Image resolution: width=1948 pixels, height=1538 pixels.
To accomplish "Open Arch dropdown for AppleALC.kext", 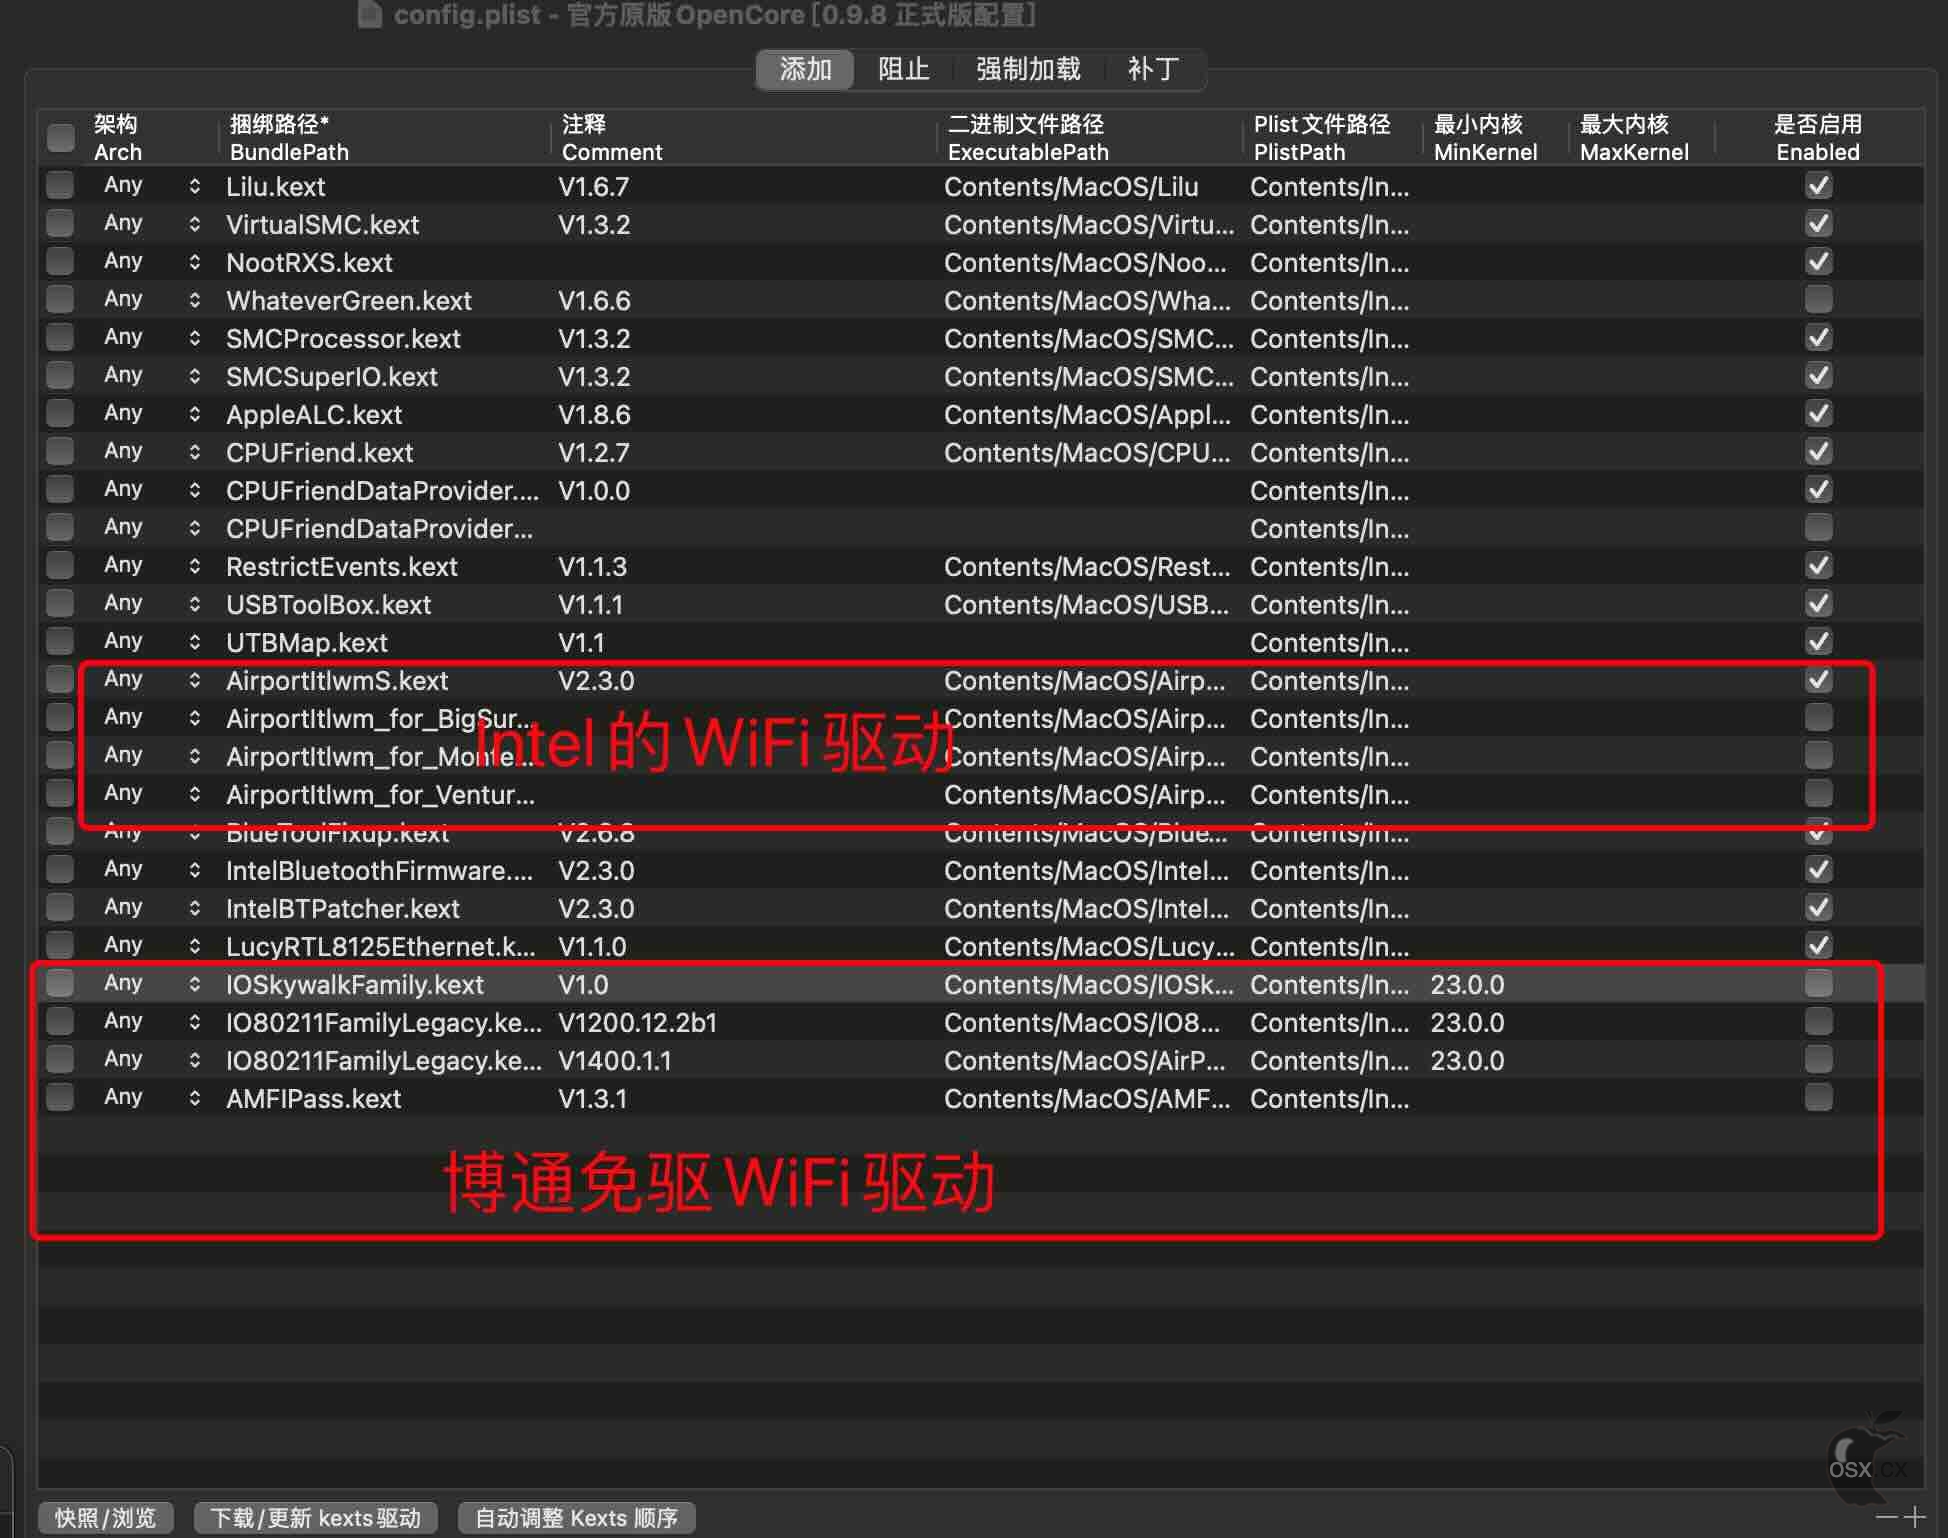I will click(x=194, y=414).
